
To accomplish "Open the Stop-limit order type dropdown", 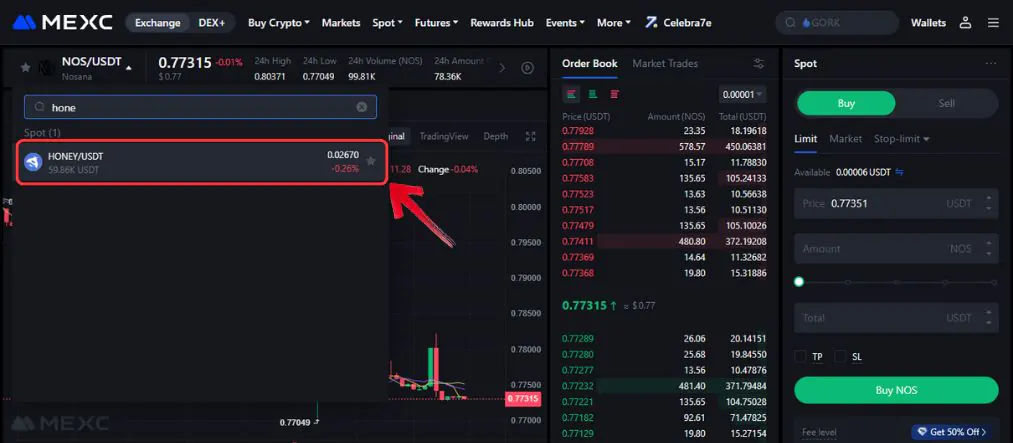I will point(902,139).
